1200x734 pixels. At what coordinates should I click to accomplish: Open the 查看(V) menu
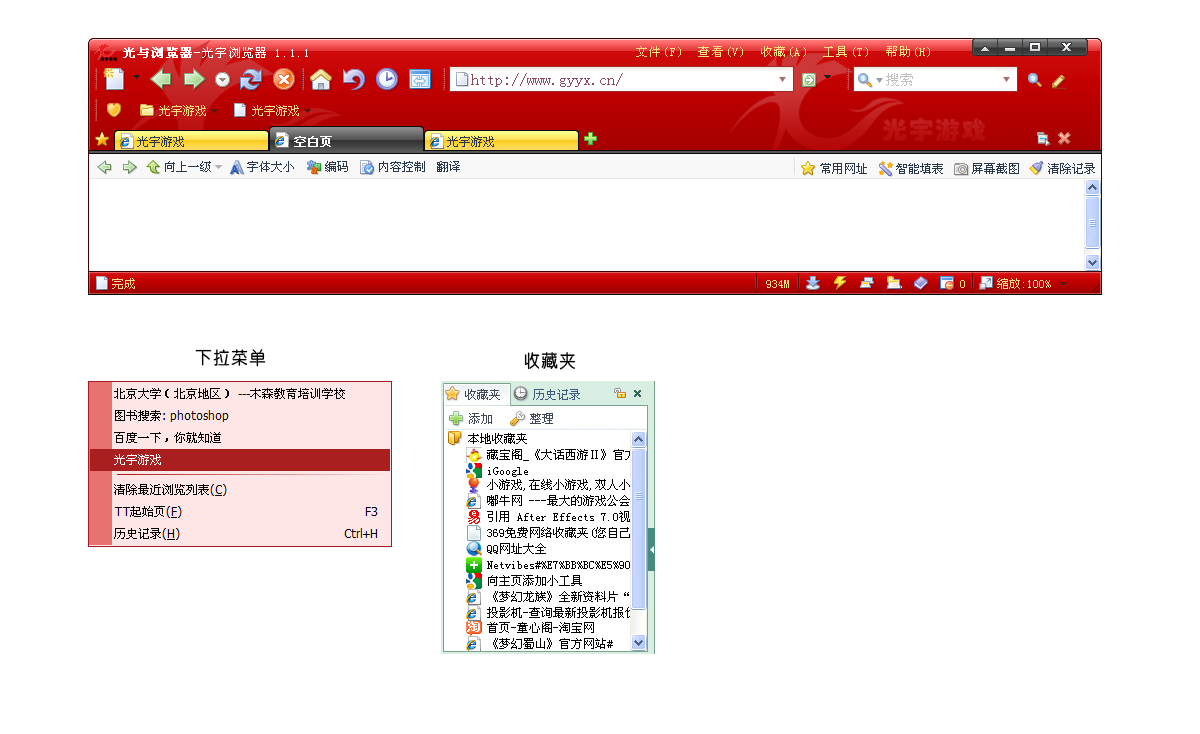coord(721,52)
